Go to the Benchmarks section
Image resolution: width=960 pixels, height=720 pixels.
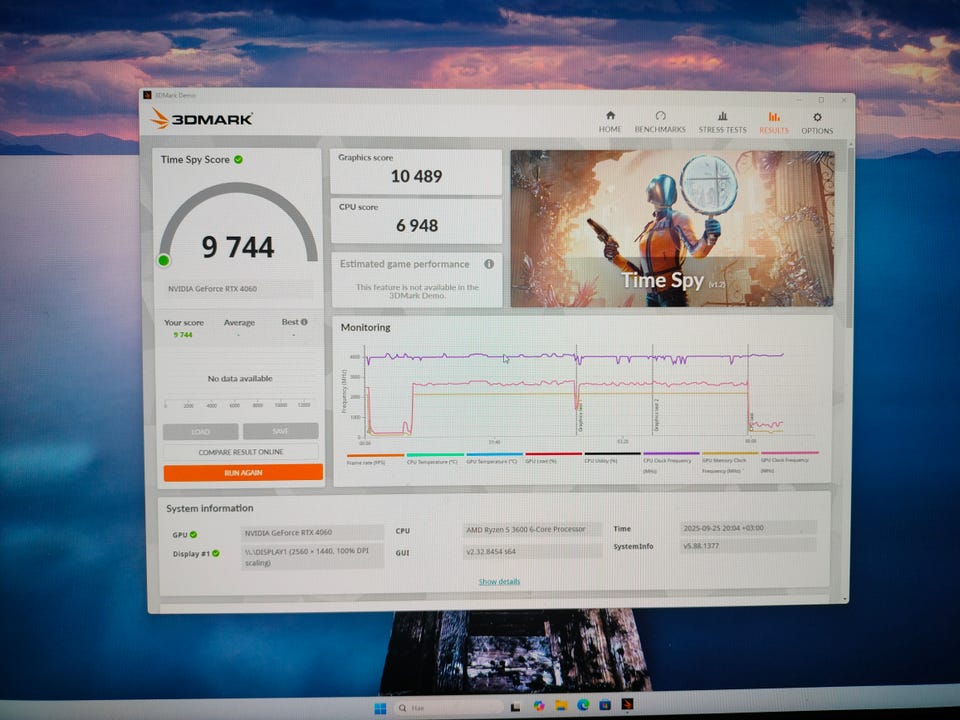tap(660, 122)
